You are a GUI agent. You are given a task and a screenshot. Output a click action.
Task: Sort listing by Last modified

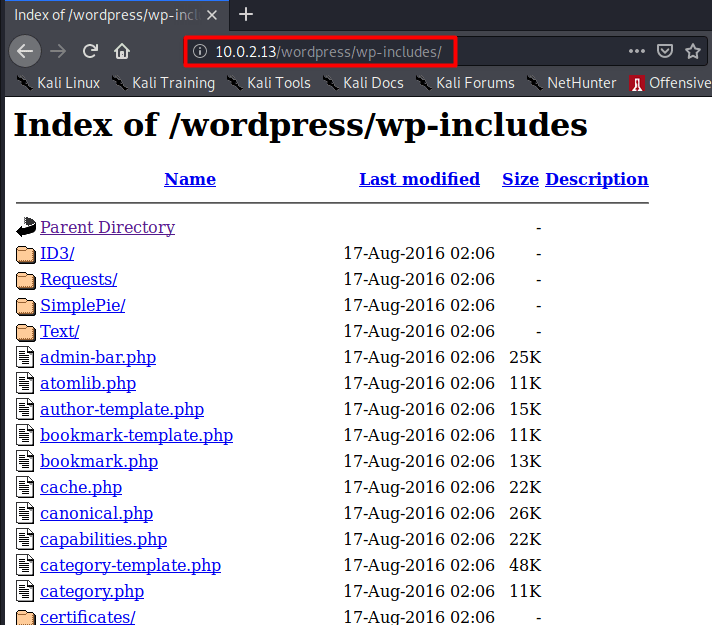419,179
